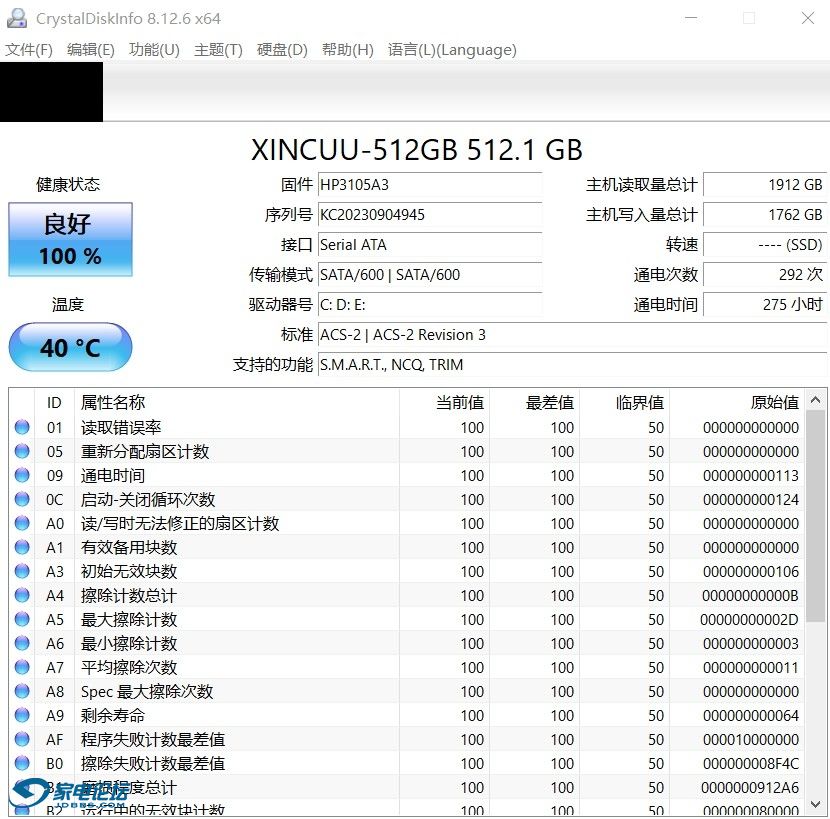Click the 最差值 column header
The image size is (830, 819).
tap(535, 403)
